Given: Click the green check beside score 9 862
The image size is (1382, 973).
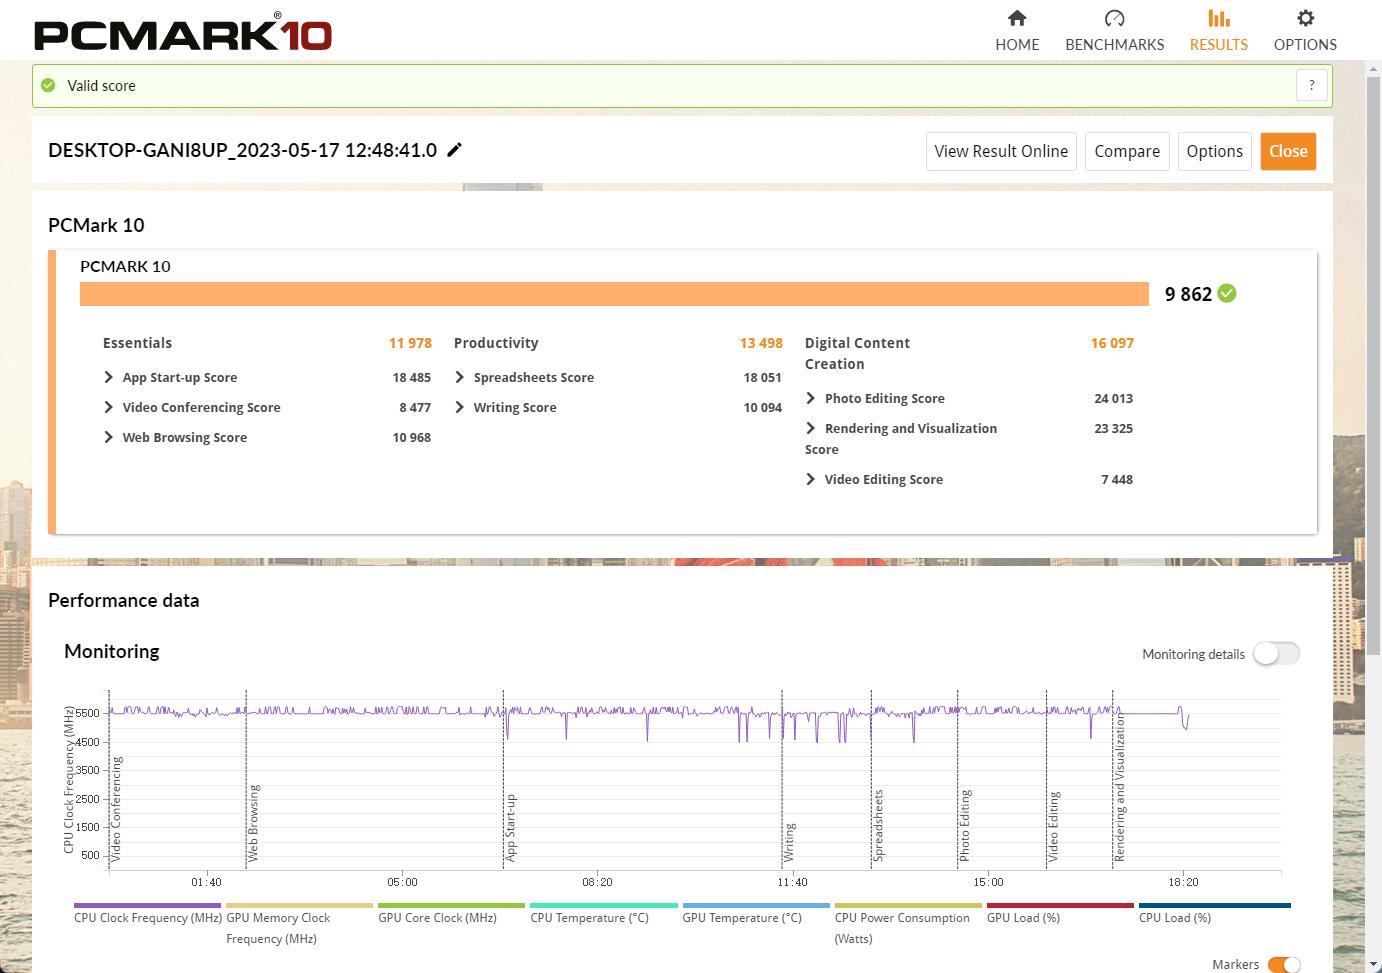Looking at the screenshot, I should pos(1228,293).
